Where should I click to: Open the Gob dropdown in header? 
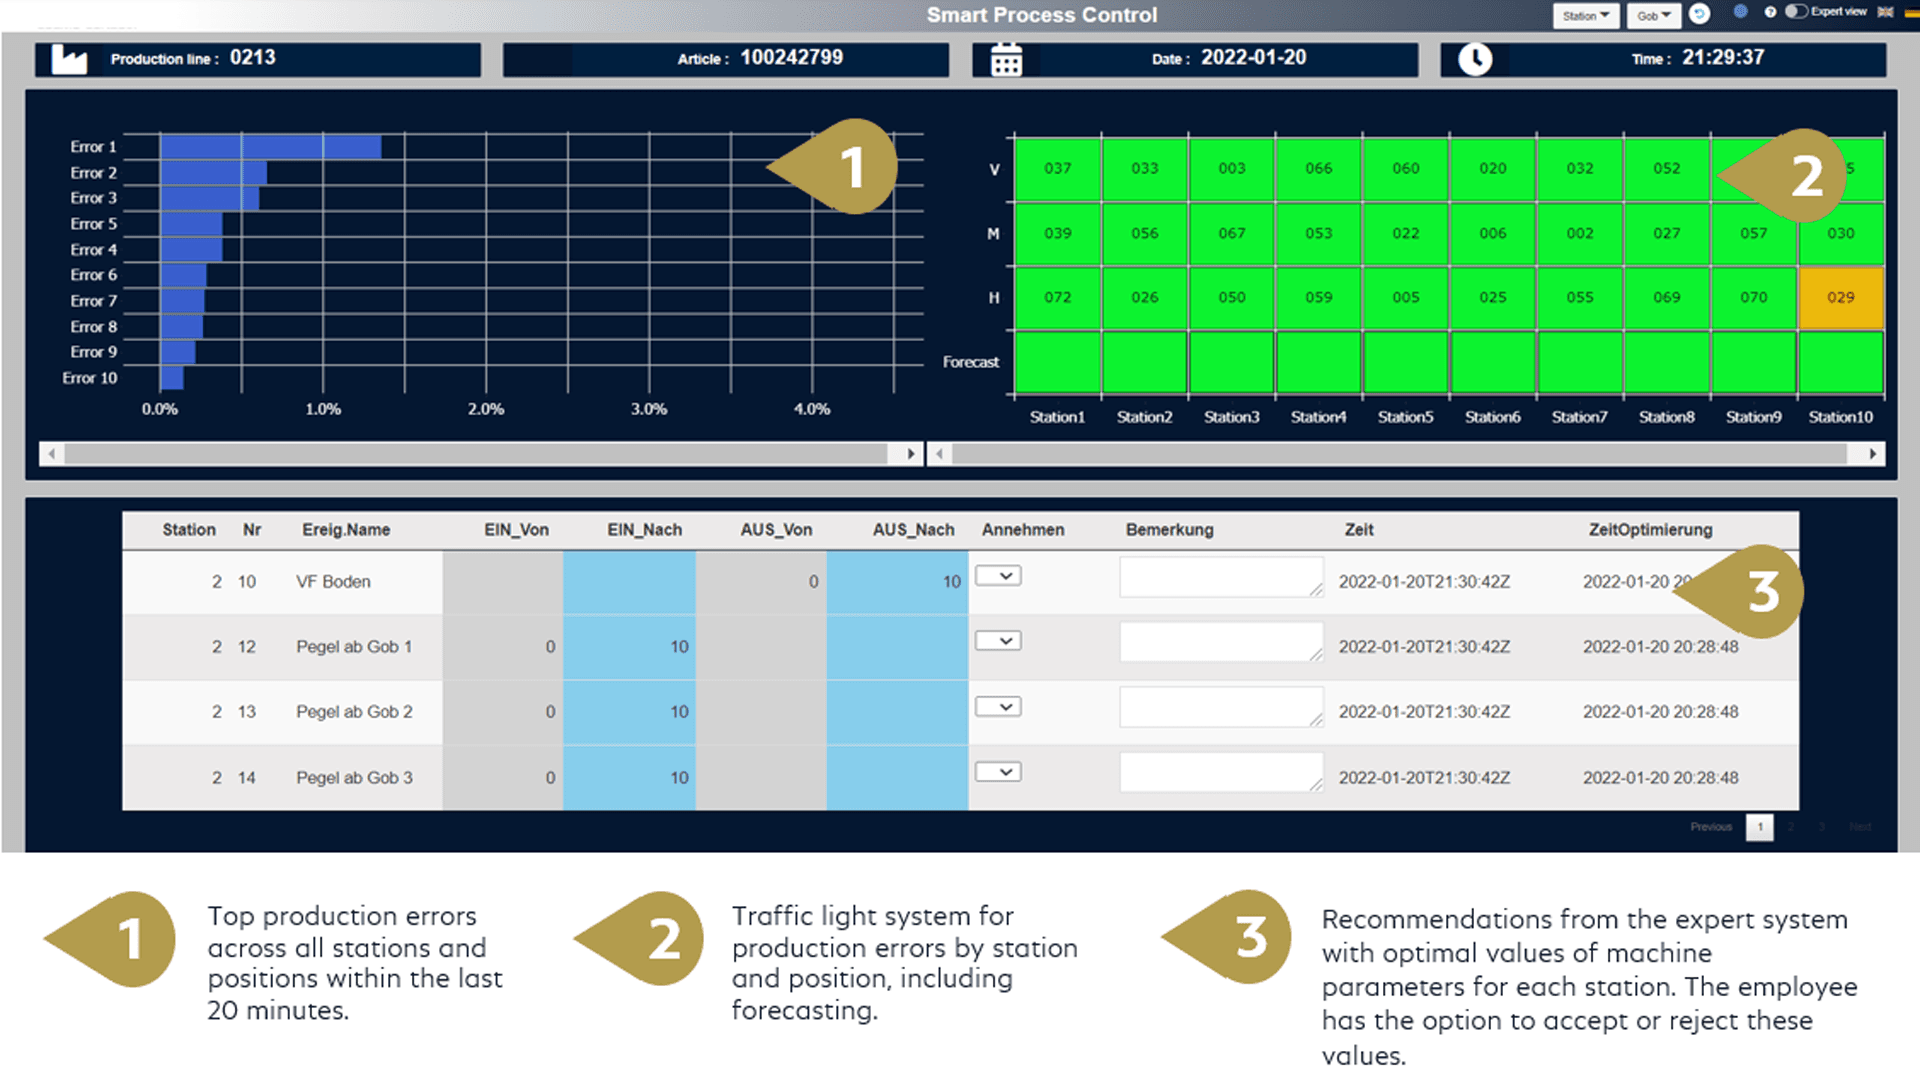pos(1654,15)
